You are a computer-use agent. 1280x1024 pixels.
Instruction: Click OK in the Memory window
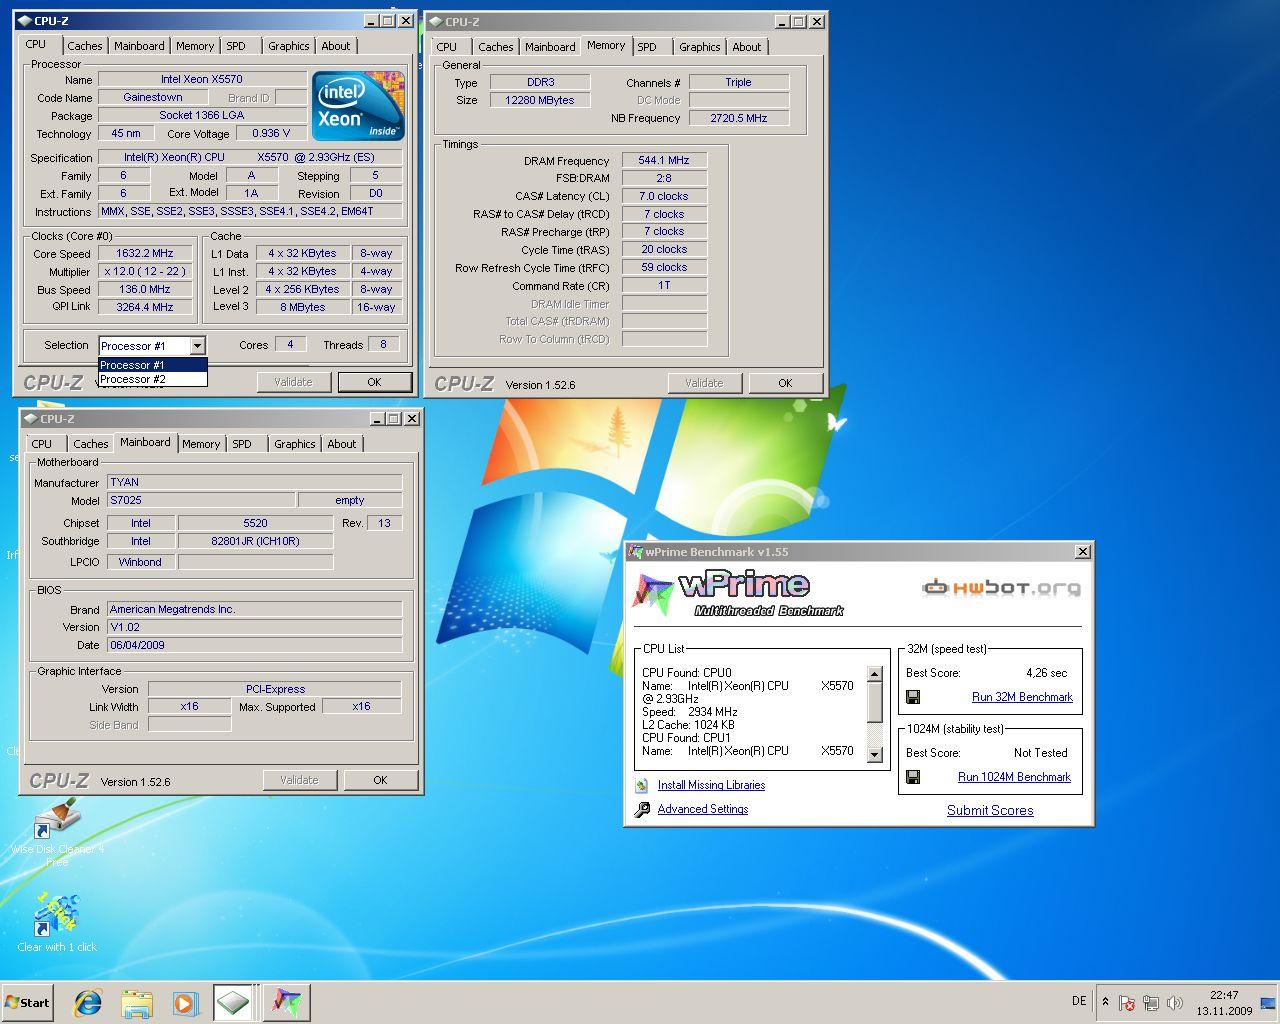(785, 383)
